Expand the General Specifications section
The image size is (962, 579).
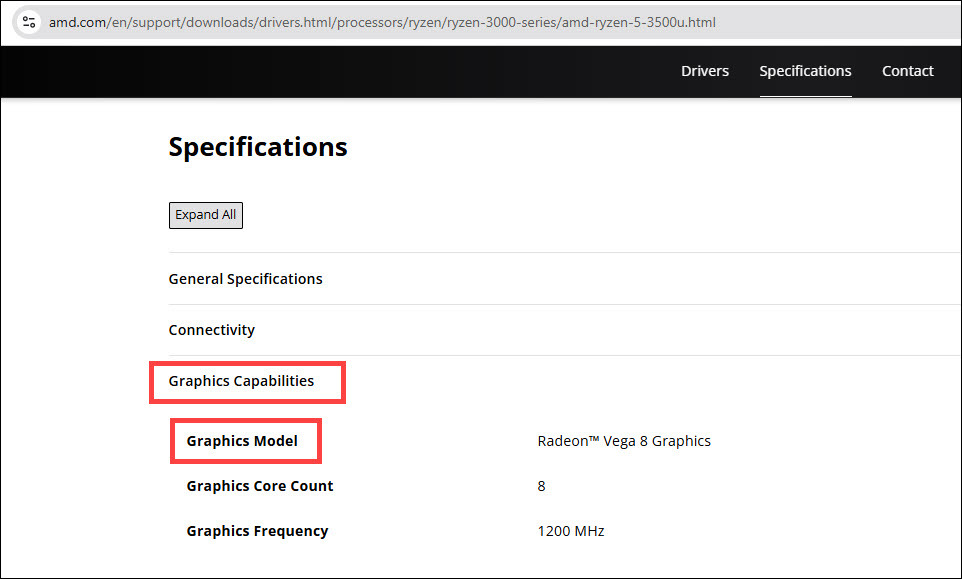point(245,279)
